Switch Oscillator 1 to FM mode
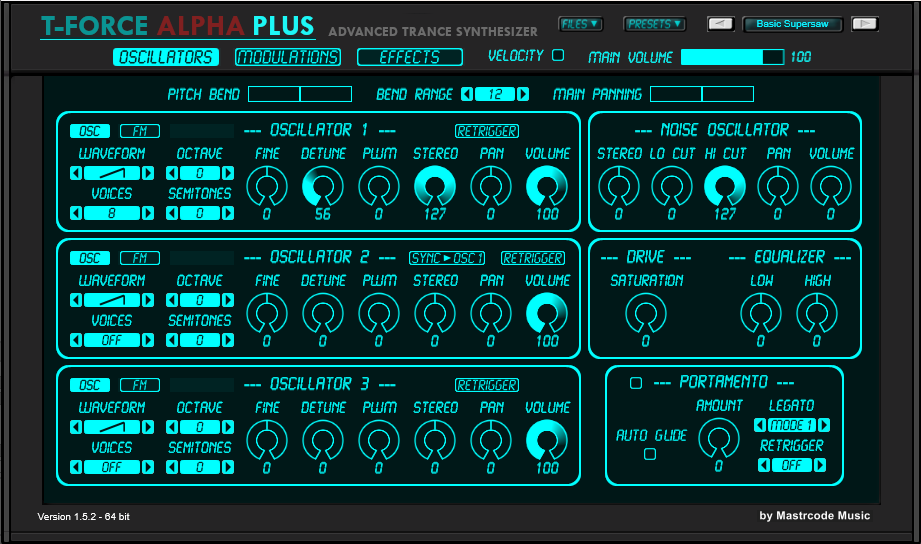The height and width of the screenshot is (544, 921). coord(140,131)
